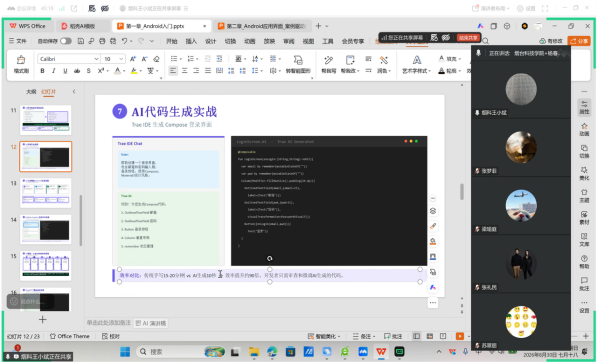Underline the selected text
Viewport: 597px width, 362px height.
[65, 71]
